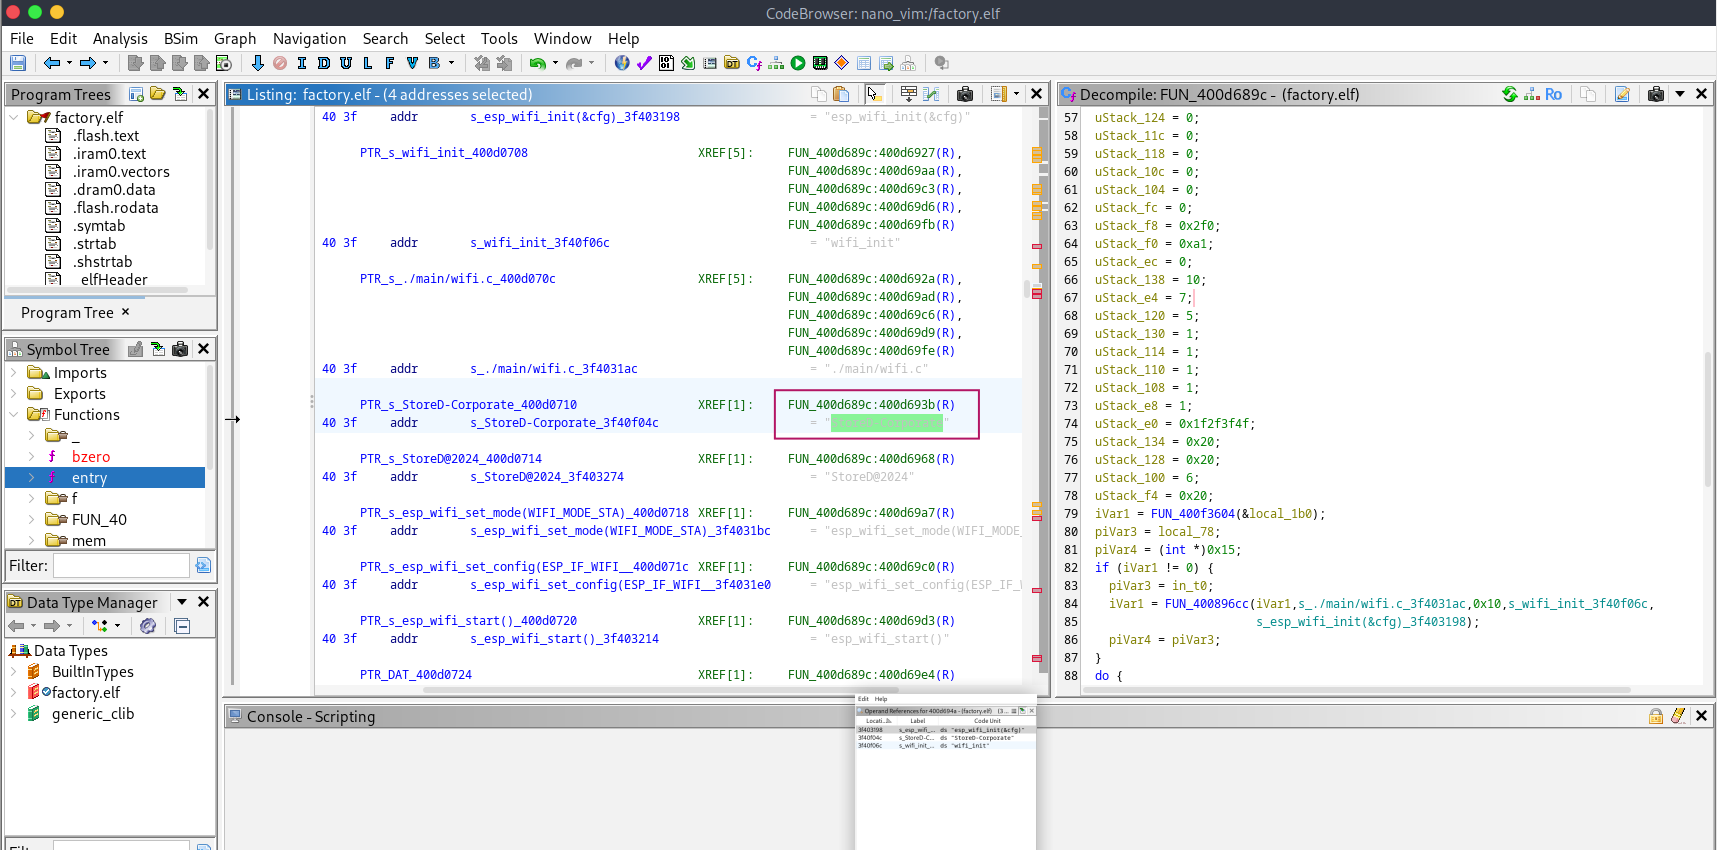
Task: Click the Undo green arrow icon
Action: (538, 63)
